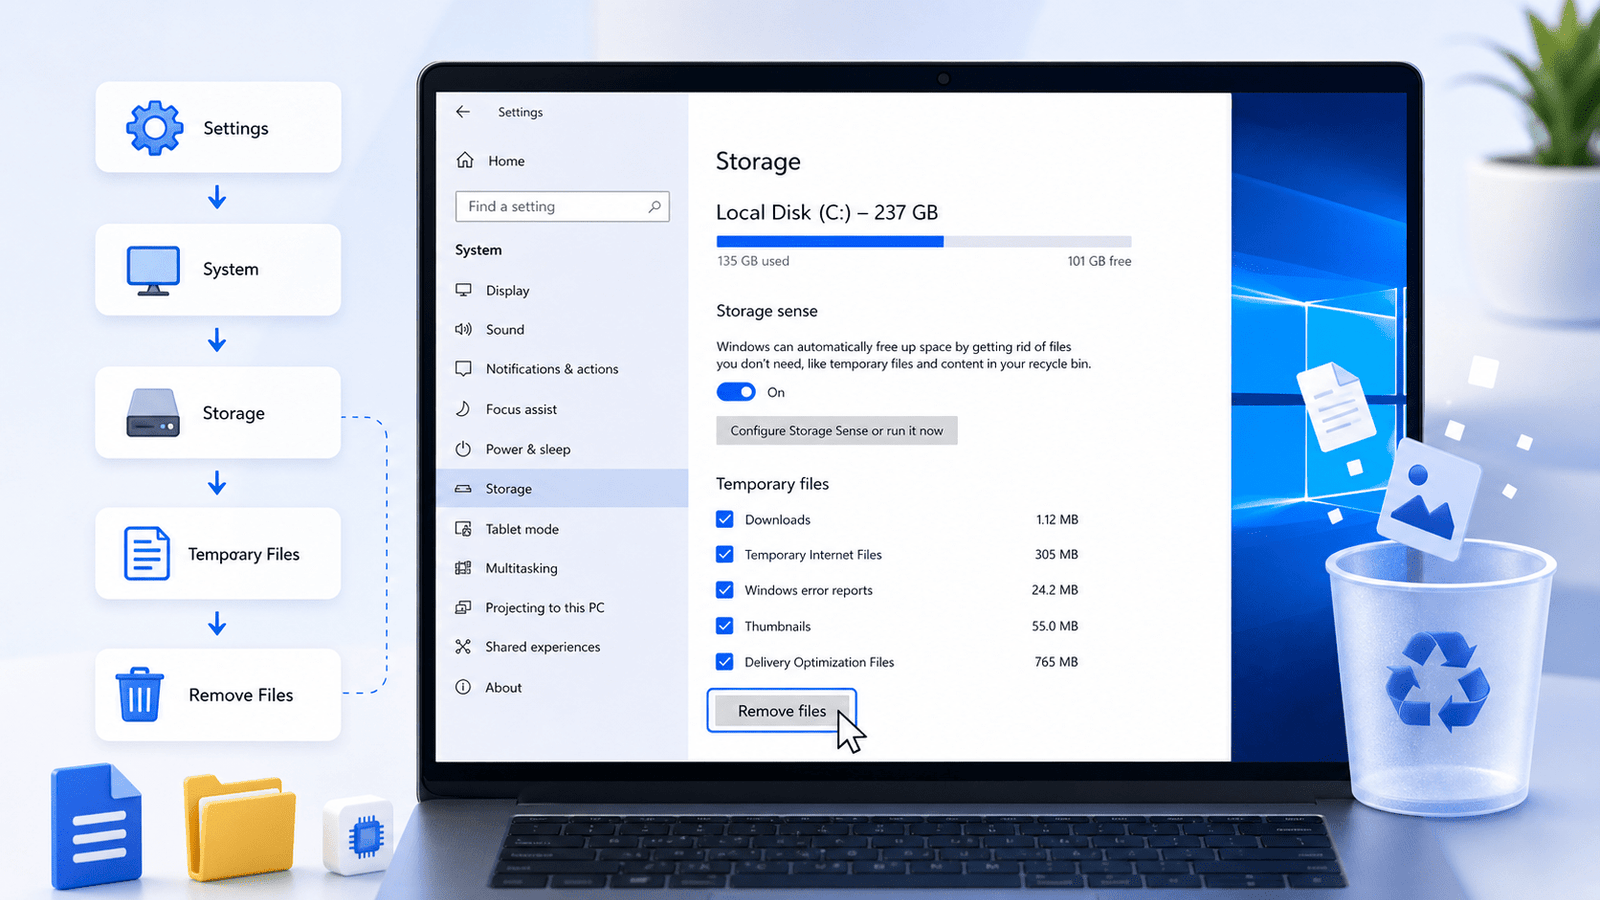The width and height of the screenshot is (1600, 900).
Task: Click the 135 GB used label
Action: pyautogui.click(x=753, y=261)
